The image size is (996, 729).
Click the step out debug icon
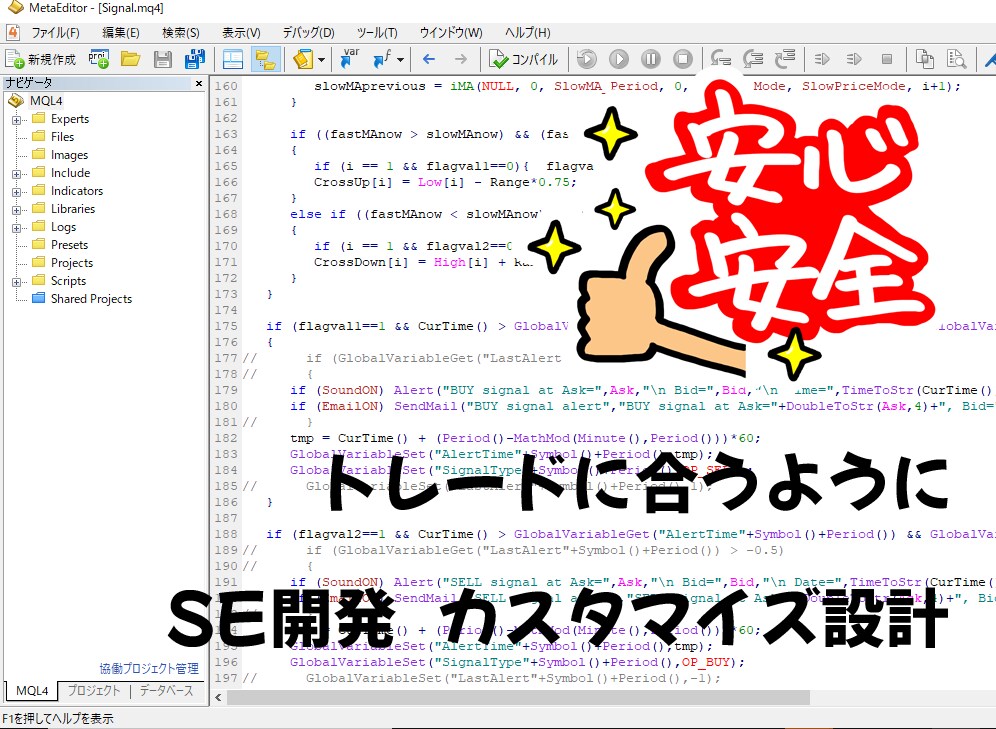(x=785, y=60)
